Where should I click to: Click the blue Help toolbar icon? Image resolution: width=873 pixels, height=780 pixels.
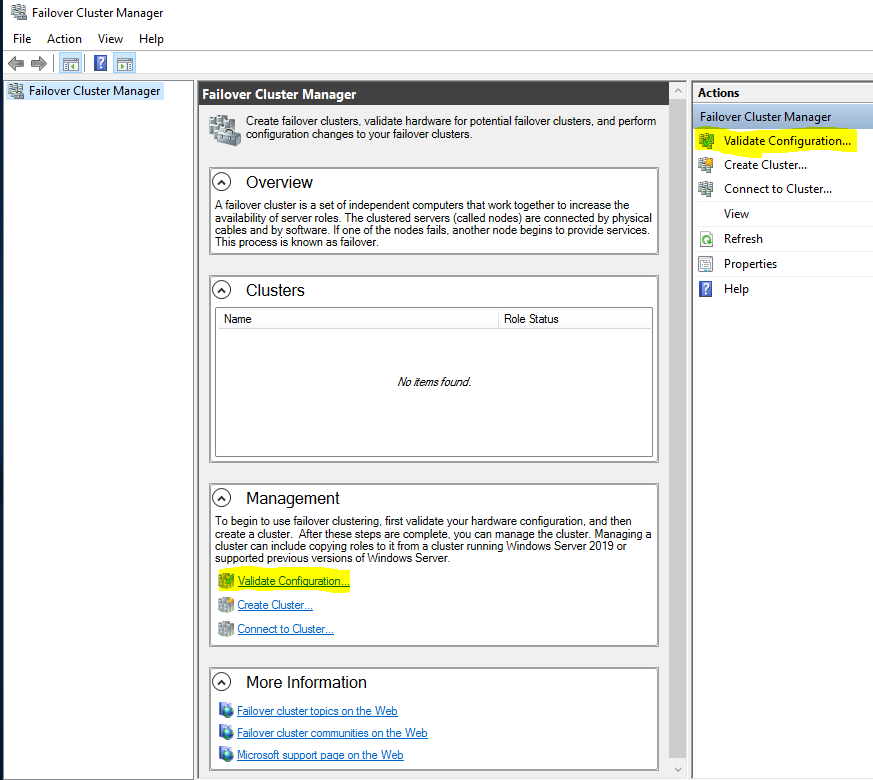pos(100,64)
